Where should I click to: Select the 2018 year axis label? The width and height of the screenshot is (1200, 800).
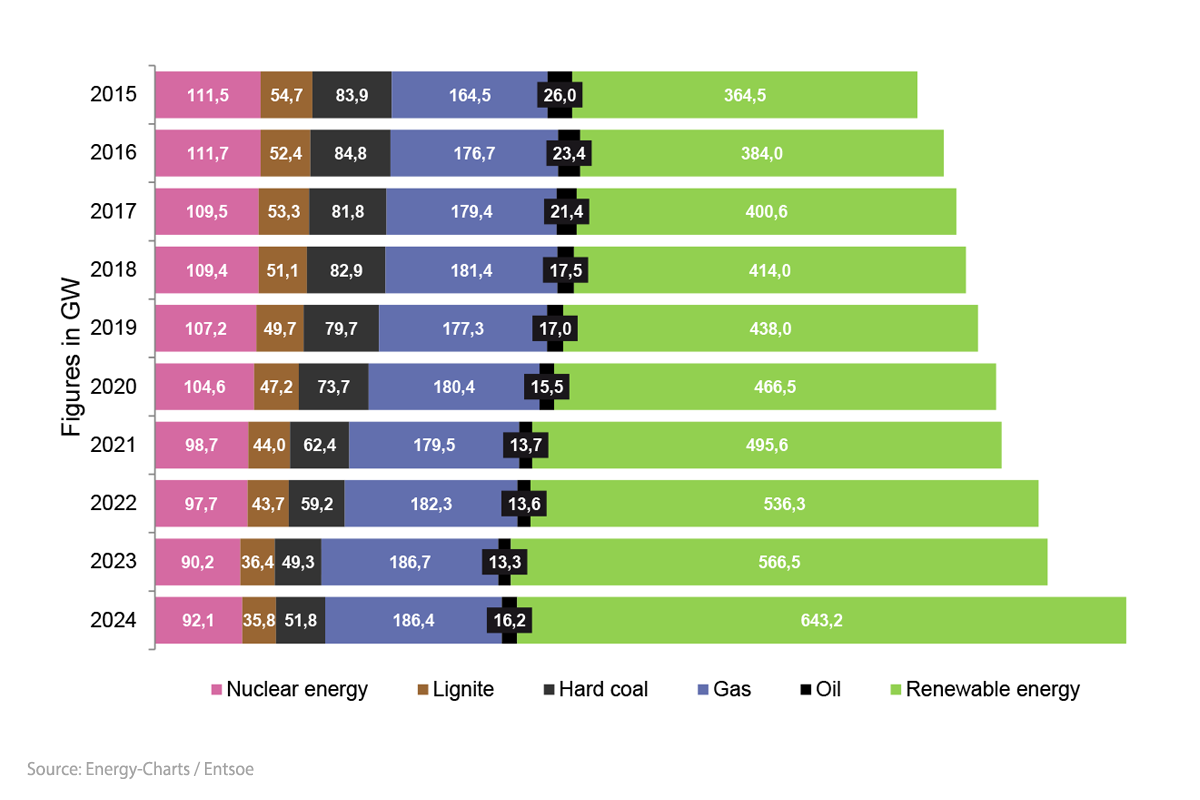pyautogui.click(x=113, y=270)
